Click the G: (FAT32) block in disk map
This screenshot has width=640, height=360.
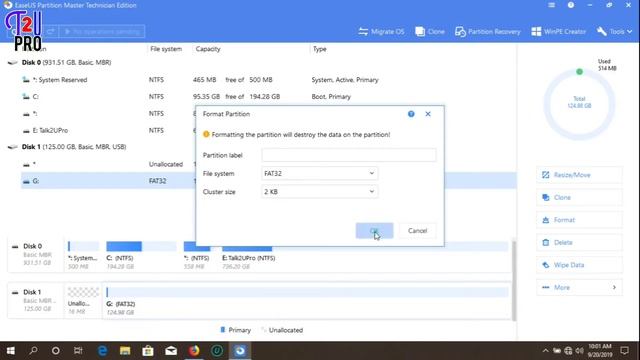pyautogui.click(x=307, y=301)
